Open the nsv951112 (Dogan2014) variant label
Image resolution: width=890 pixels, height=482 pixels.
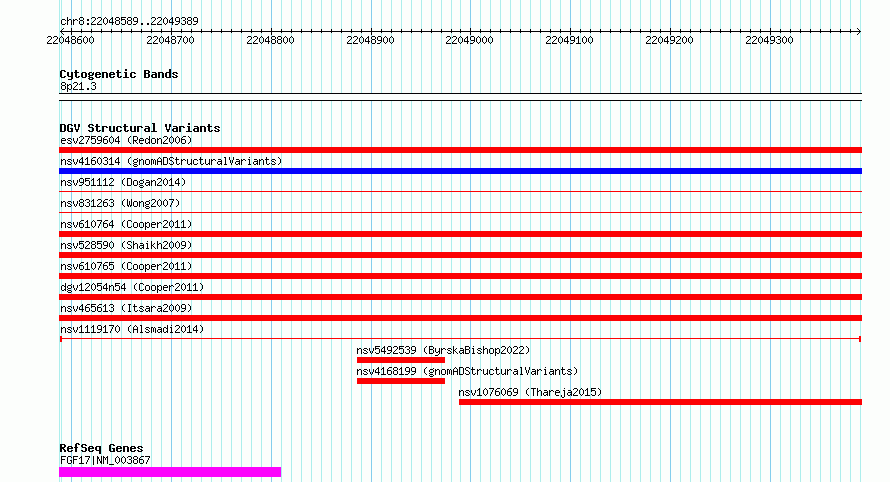coord(123,182)
